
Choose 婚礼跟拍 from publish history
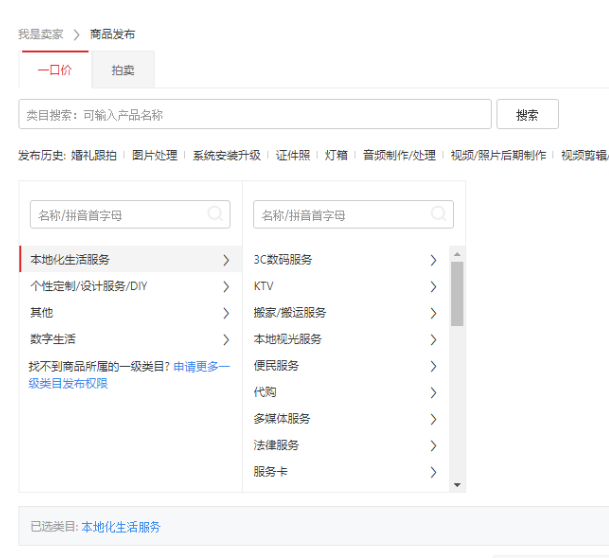click(93, 155)
